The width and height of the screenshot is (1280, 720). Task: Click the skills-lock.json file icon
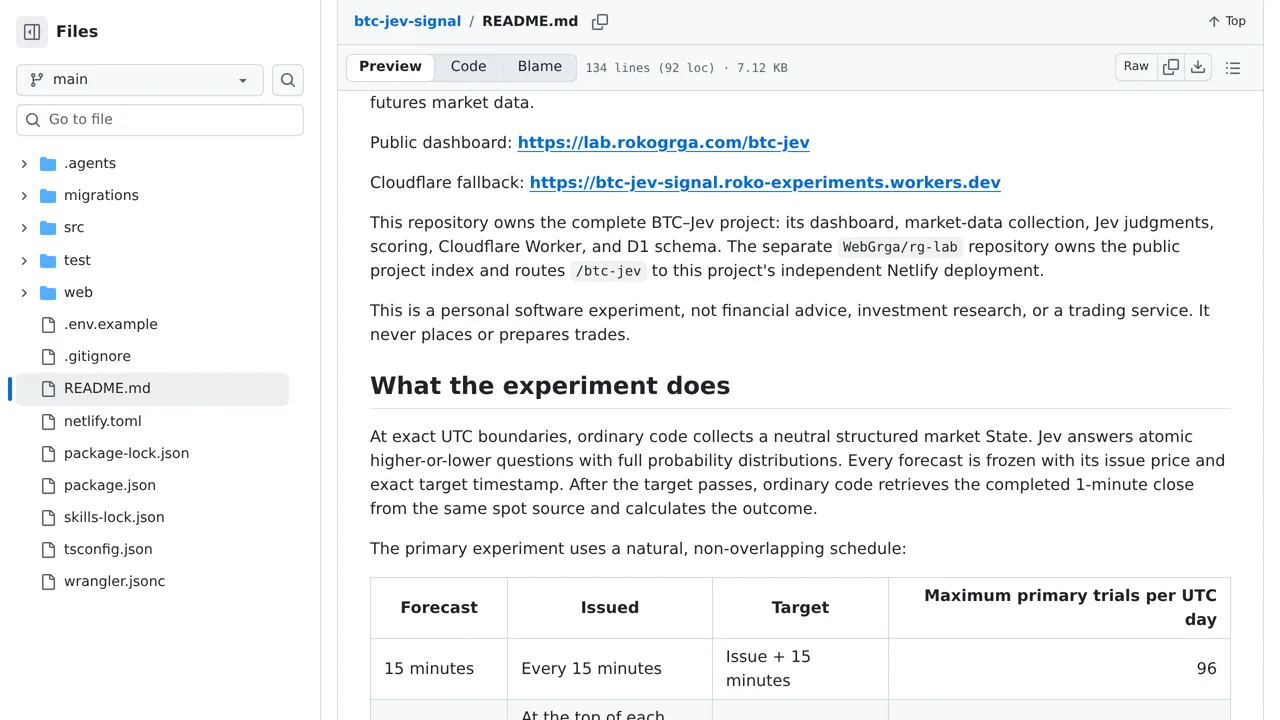pyautogui.click(x=48, y=518)
